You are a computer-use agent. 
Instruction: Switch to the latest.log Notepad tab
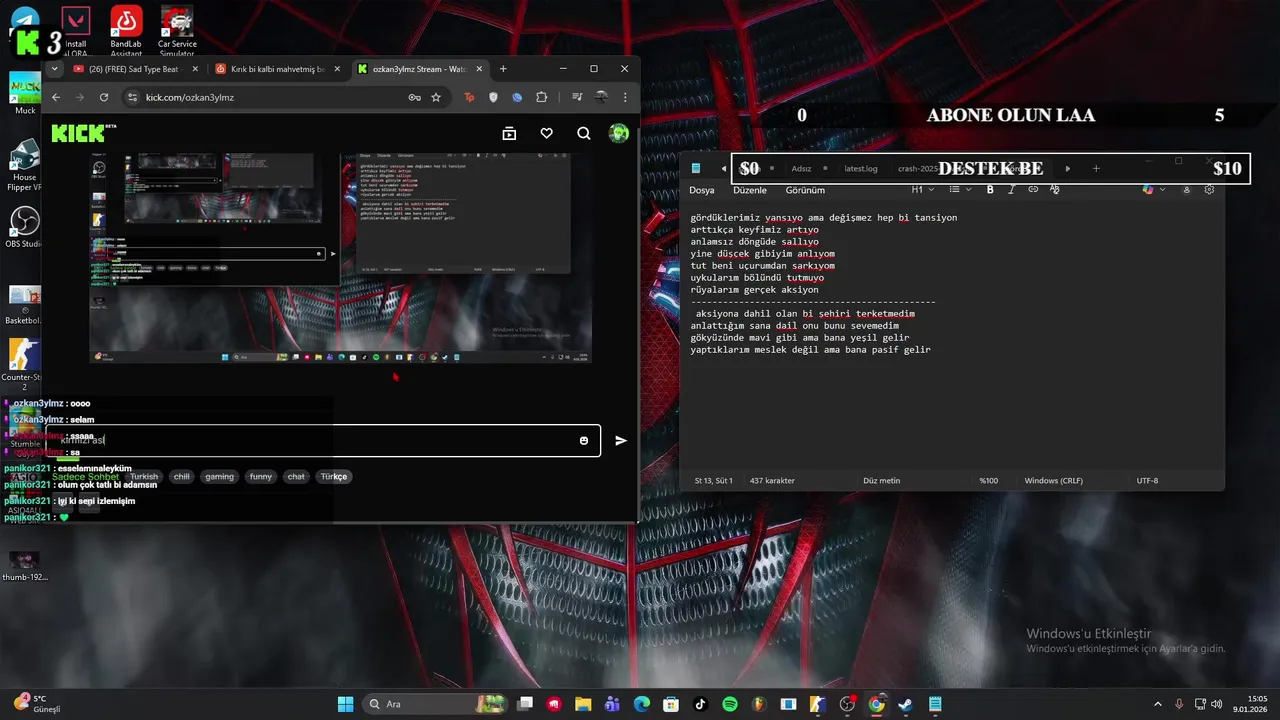[860, 168]
